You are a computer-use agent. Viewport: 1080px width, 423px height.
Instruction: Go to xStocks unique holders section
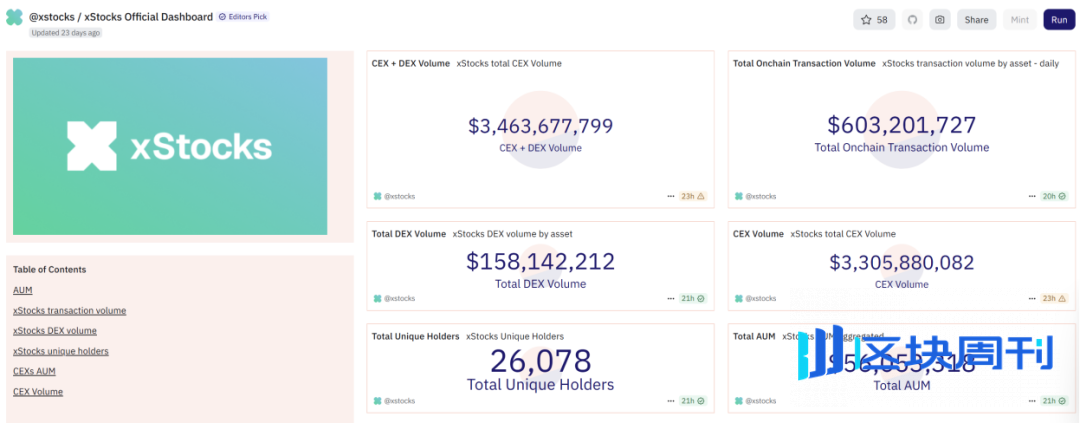pos(61,351)
